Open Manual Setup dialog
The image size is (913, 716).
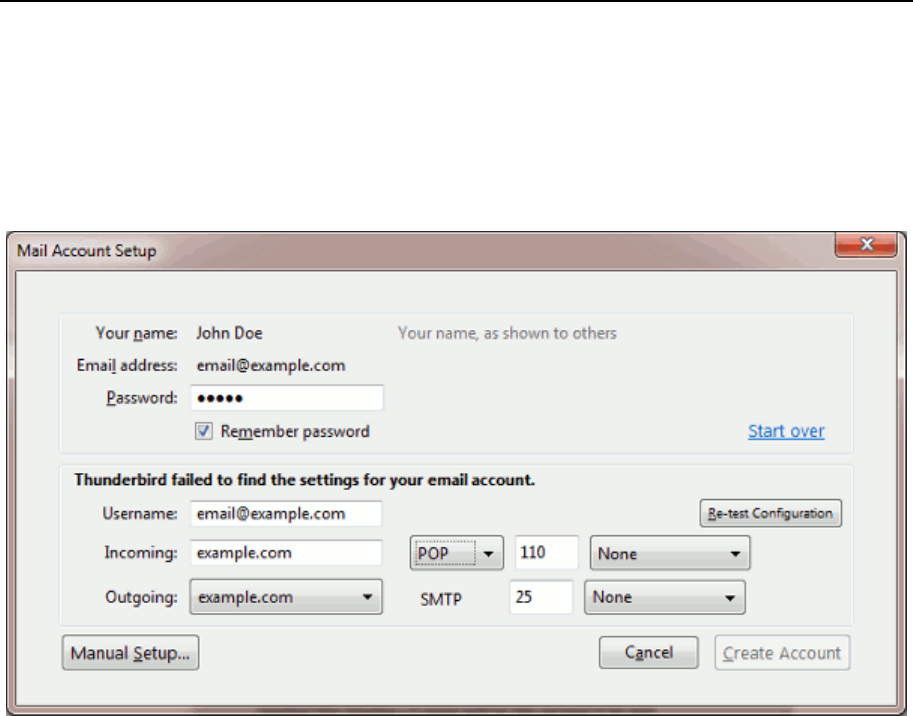(x=130, y=653)
